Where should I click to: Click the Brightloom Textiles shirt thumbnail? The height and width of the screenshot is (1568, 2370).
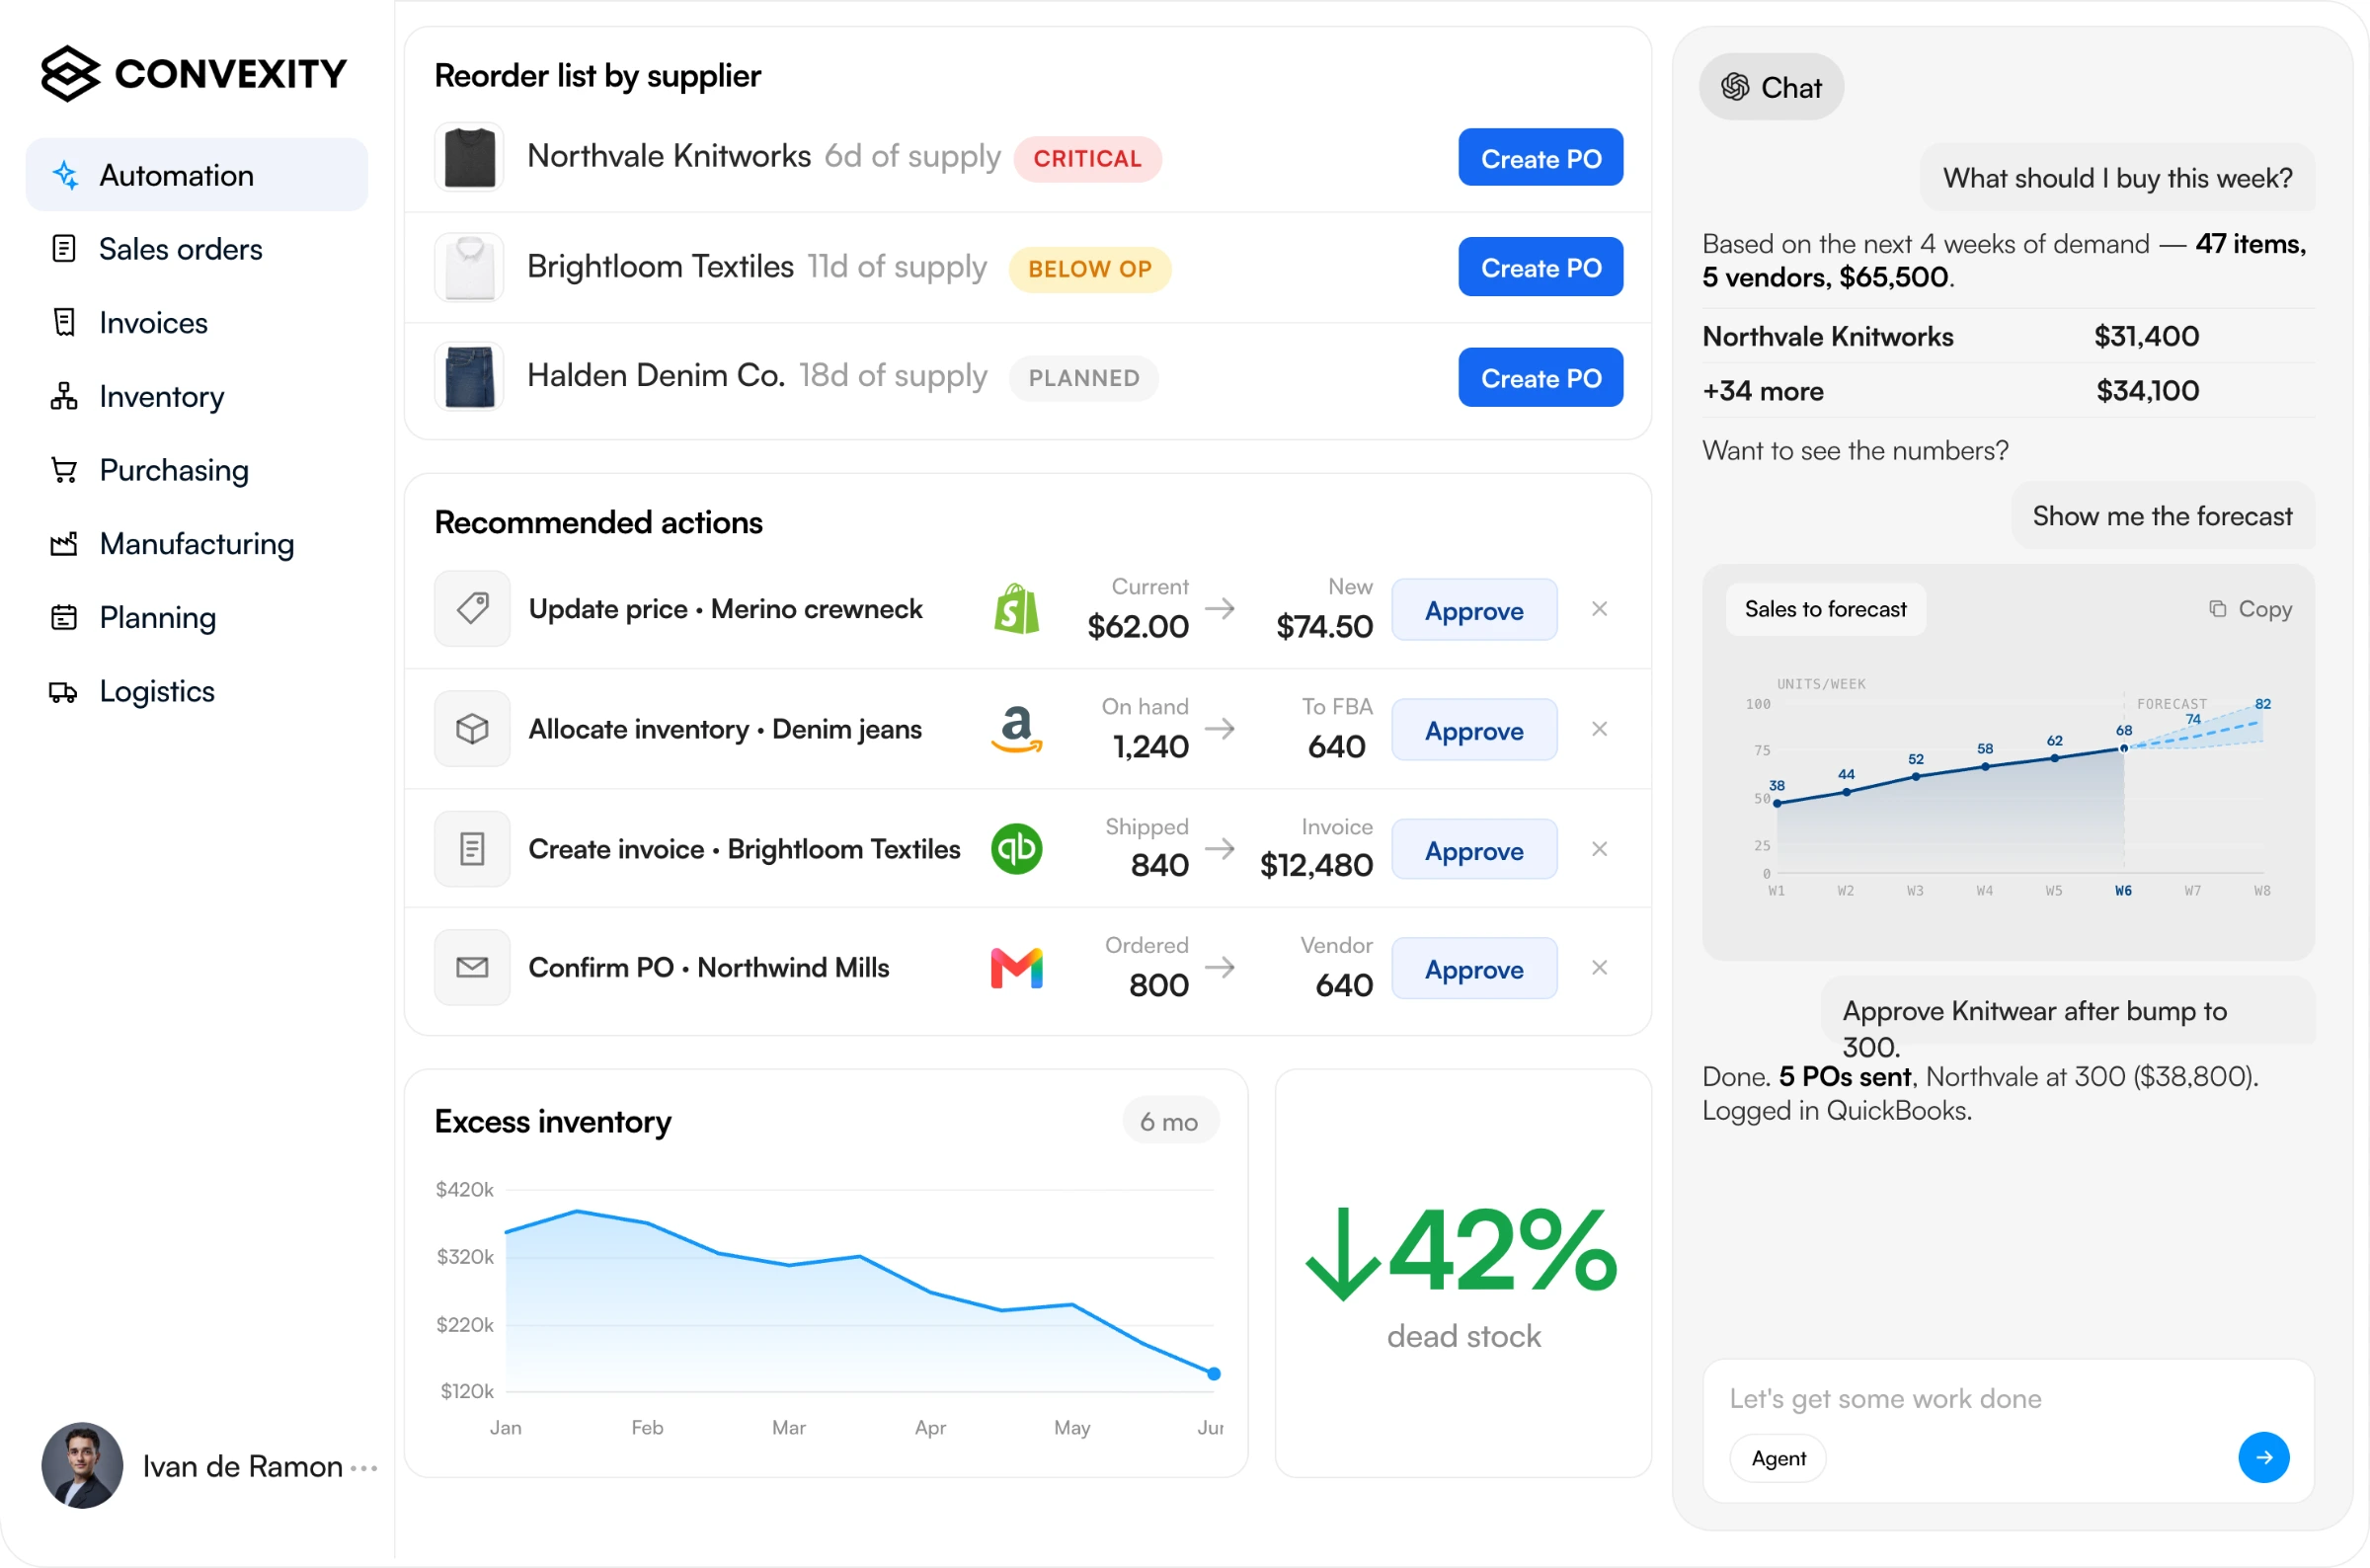tap(469, 267)
